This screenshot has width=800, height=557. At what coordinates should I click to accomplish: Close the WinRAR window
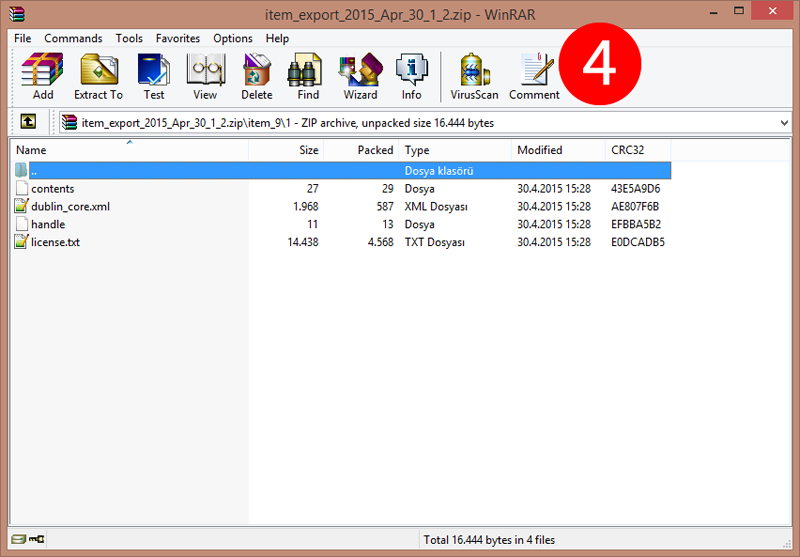(x=772, y=11)
